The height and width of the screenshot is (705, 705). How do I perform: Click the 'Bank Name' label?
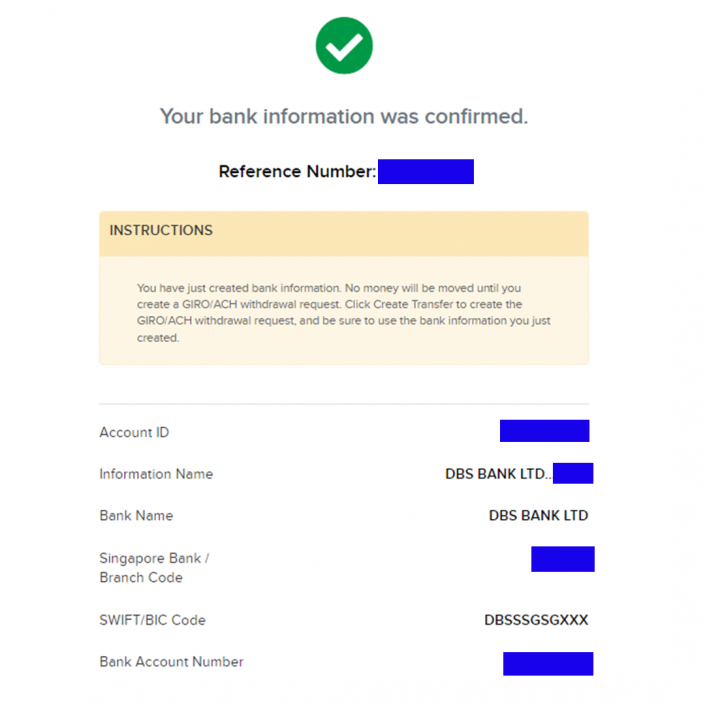pyautogui.click(x=136, y=516)
